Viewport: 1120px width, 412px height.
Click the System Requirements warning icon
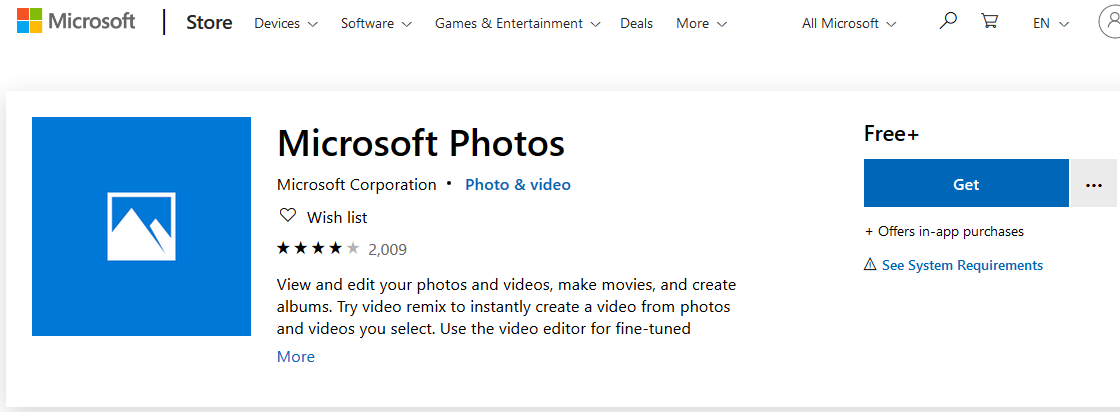[x=869, y=265]
